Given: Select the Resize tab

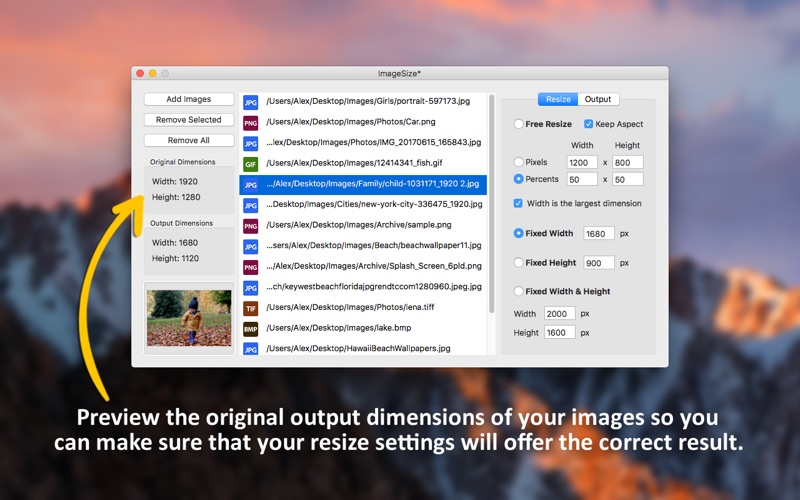Looking at the screenshot, I should 558,99.
